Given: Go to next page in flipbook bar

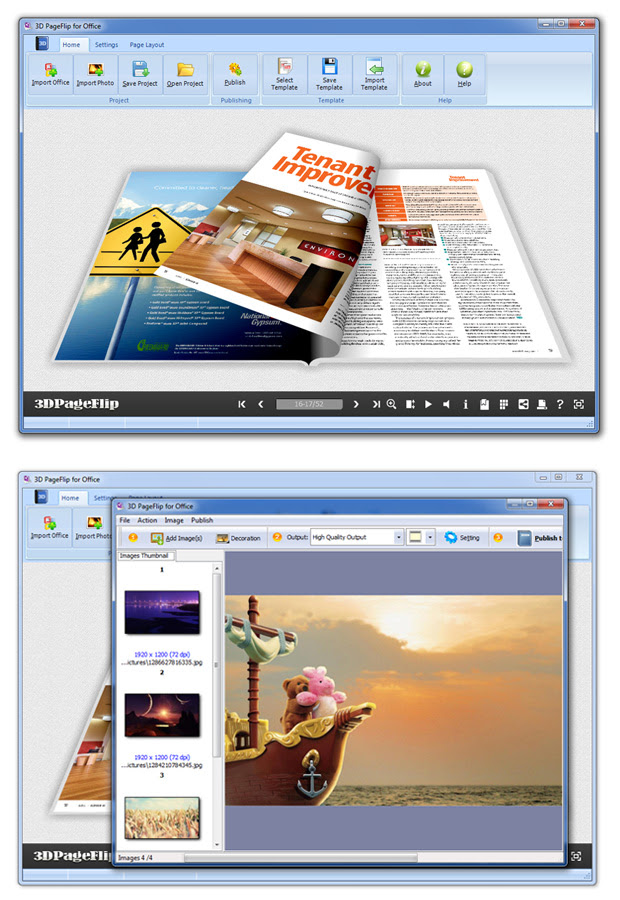Looking at the screenshot, I should (356, 405).
